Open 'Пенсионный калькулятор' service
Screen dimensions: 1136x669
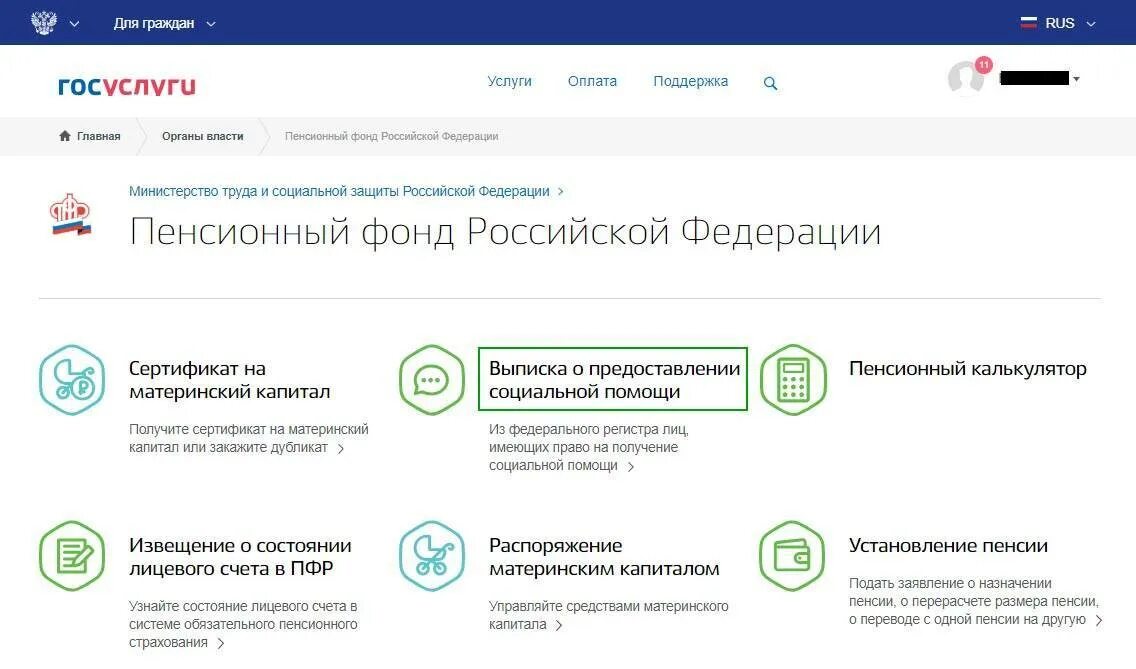(967, 369)
